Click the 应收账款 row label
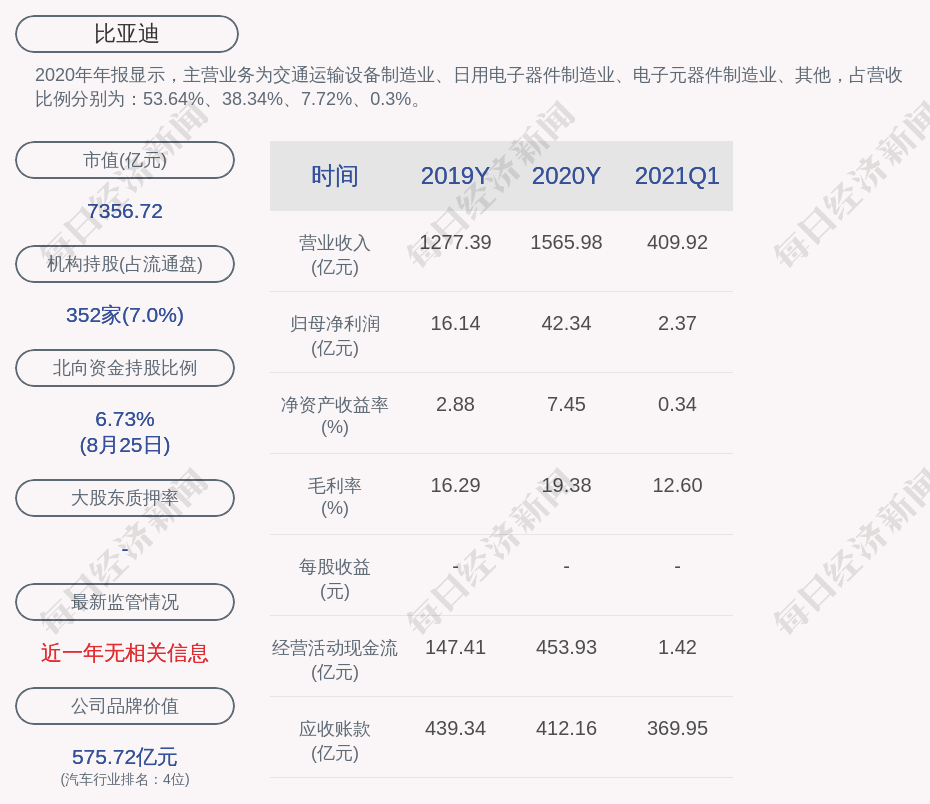Image resolution: width=930 pixels, height=804 pixels. pos(335,741)
